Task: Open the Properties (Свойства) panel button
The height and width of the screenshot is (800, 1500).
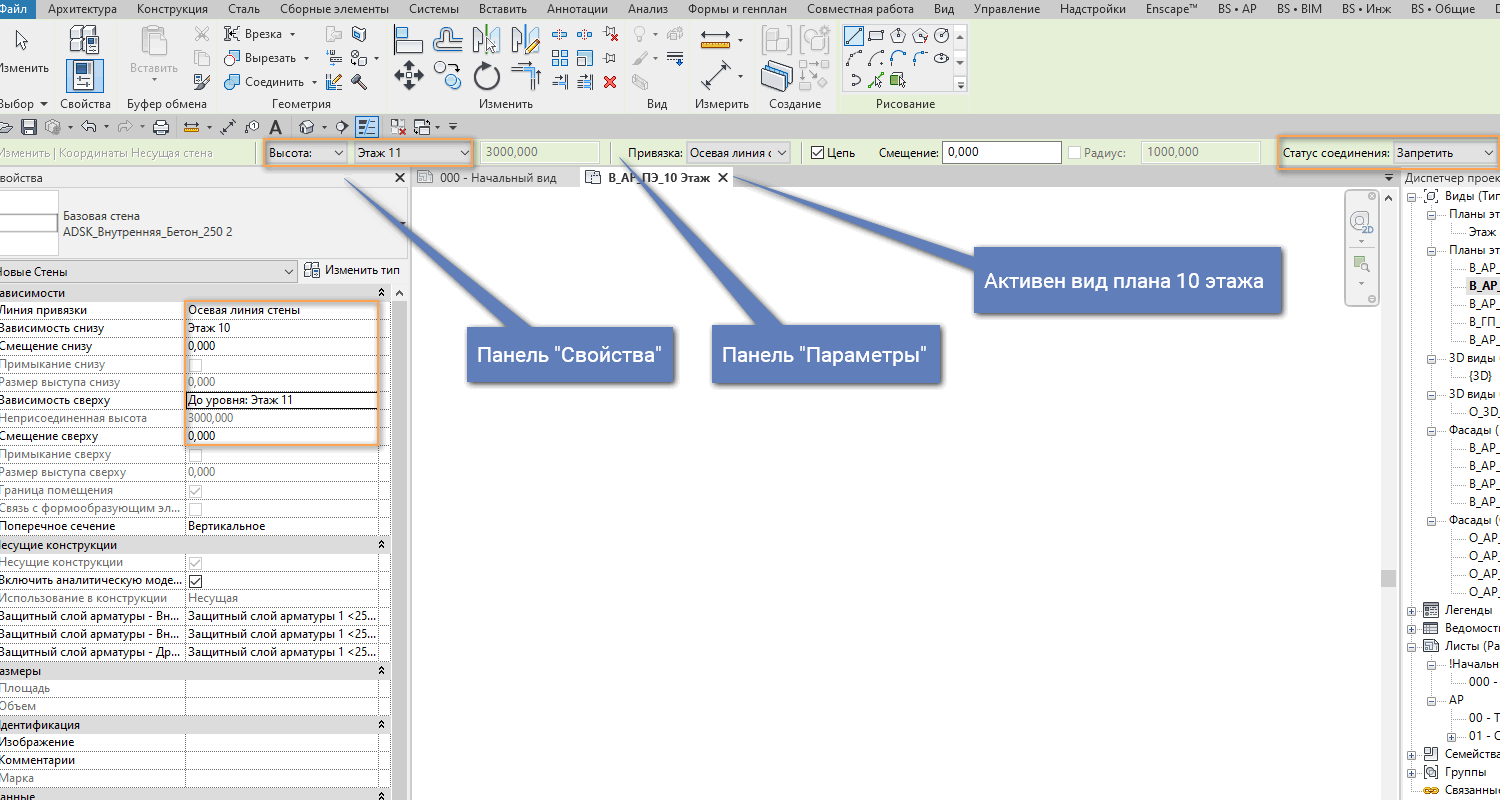Action: pyautogui.click(x=85, y=78)
